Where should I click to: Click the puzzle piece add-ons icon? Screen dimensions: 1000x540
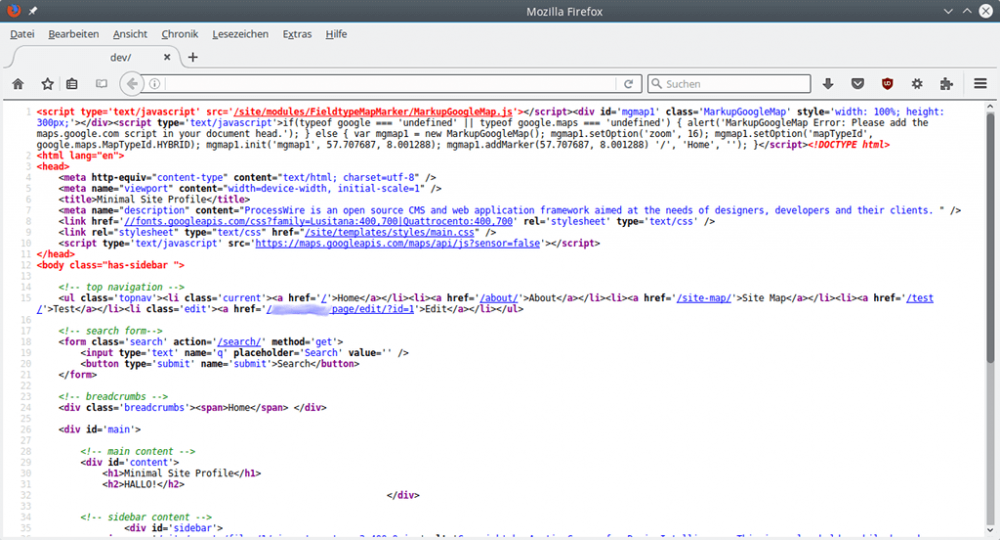pyautogui.click(x=946, y=84)
